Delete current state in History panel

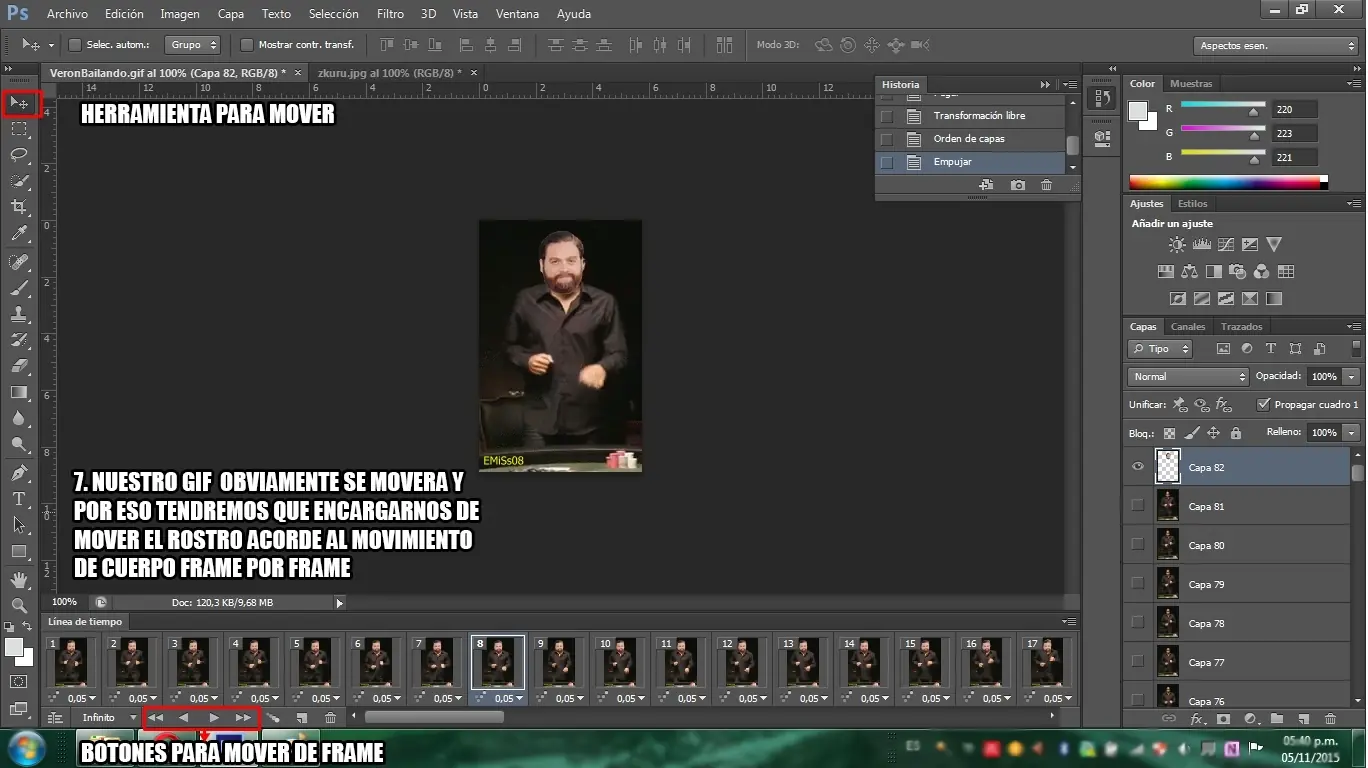coord(1046,185)
